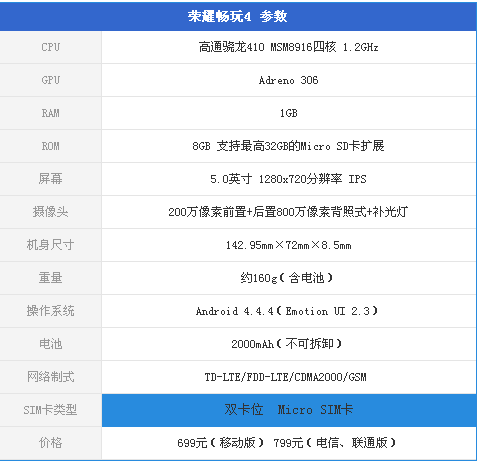Select the "GPU" row label

pos(50,80)
